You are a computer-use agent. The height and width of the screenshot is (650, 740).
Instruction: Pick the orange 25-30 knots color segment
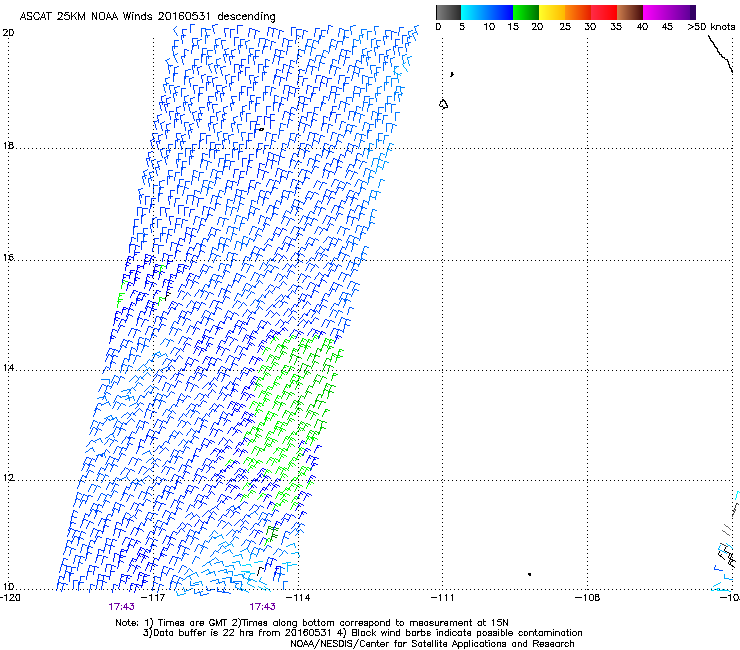click(578, 12)
